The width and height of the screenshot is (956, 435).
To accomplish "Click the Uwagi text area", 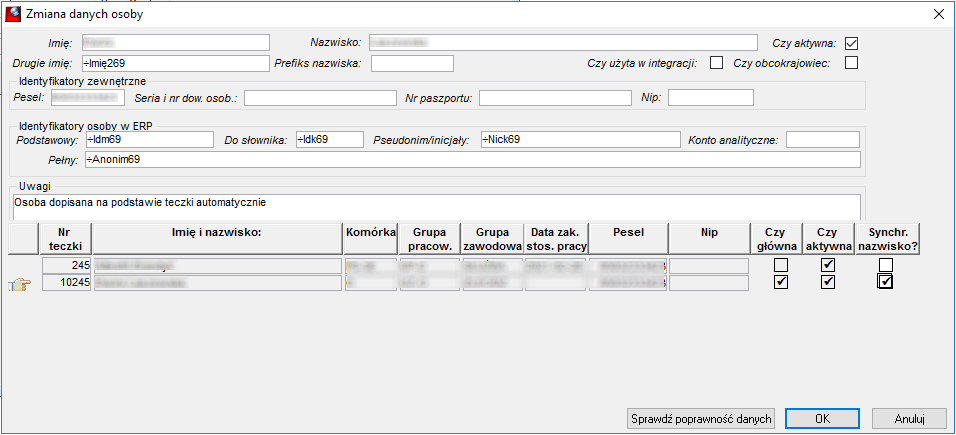I will pos(437,207).
